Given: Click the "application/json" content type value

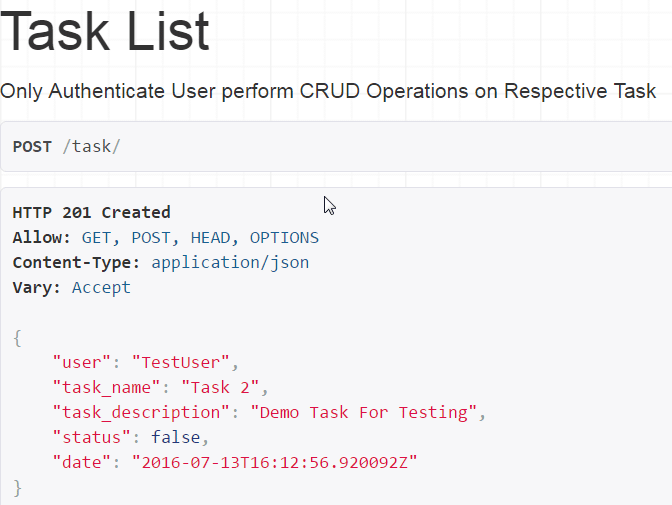Looking at the screenshot, I should pos(230,263).
